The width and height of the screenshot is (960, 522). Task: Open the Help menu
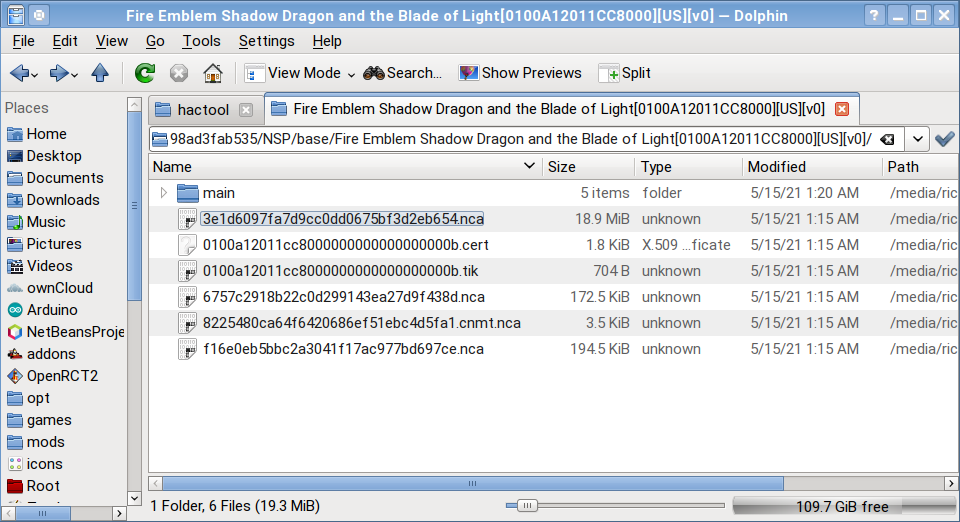pos(327,41)
